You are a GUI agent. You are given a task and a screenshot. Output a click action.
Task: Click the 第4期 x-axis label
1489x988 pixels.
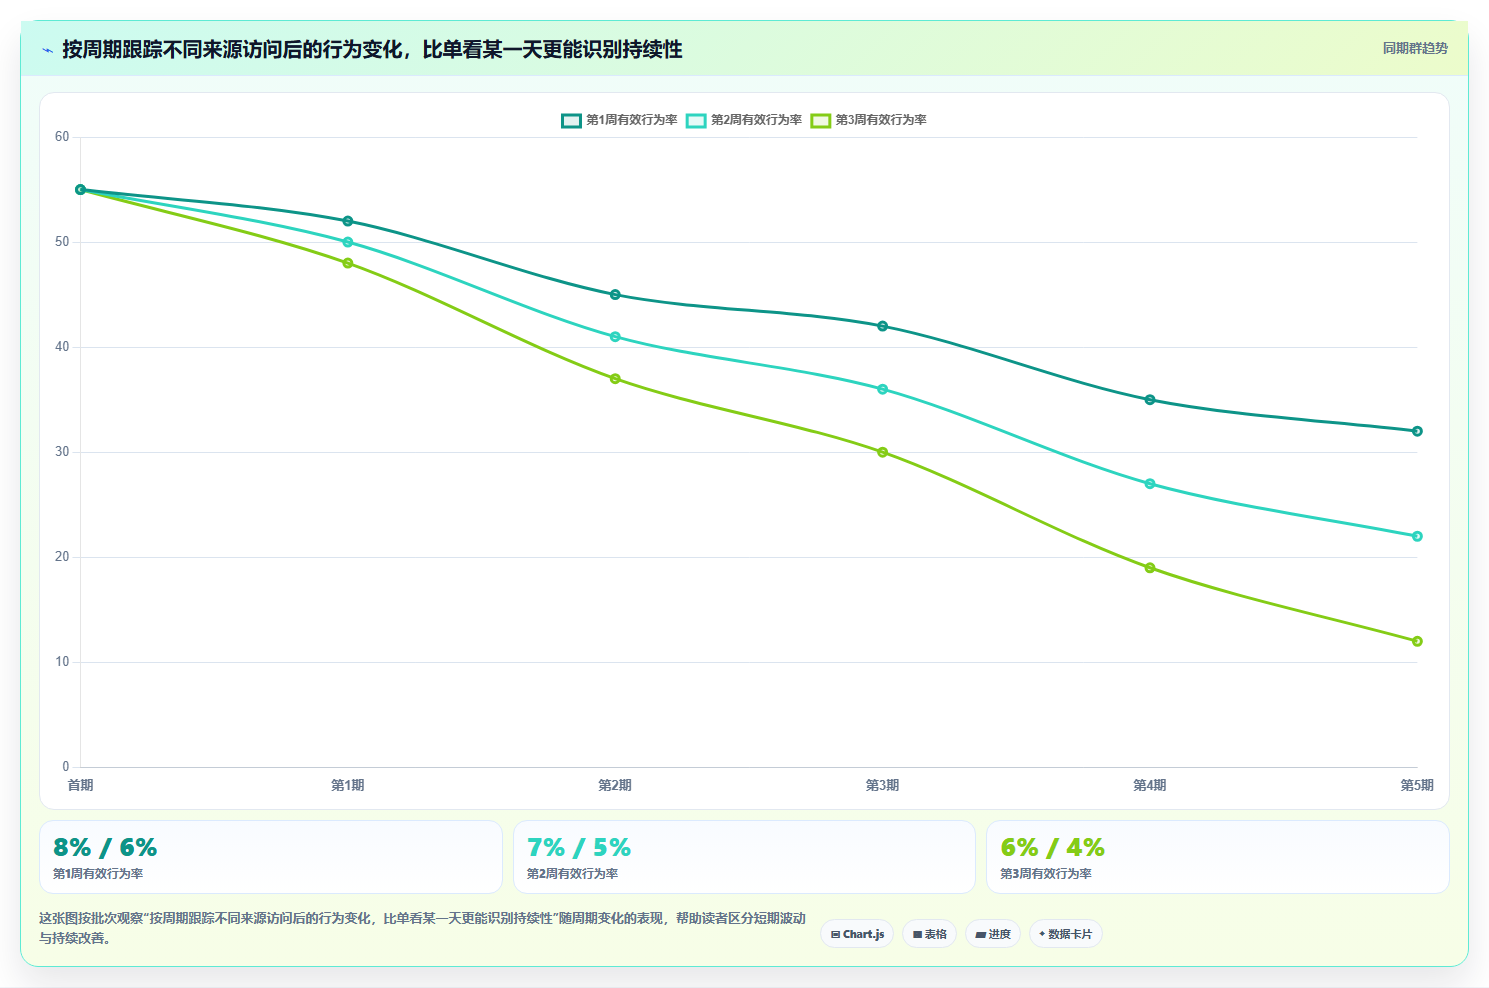pos(1150,785)
